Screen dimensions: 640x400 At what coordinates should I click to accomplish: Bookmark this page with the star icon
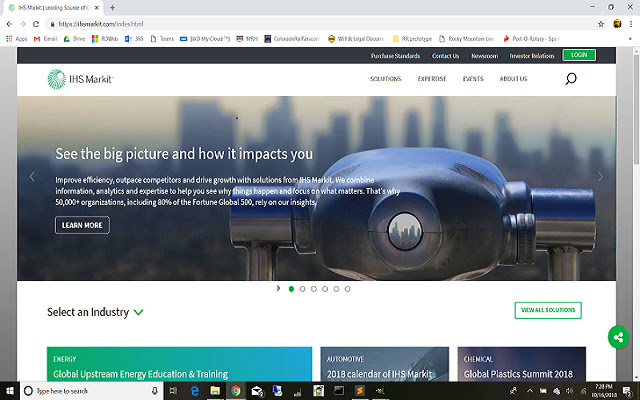coord(601,24)
